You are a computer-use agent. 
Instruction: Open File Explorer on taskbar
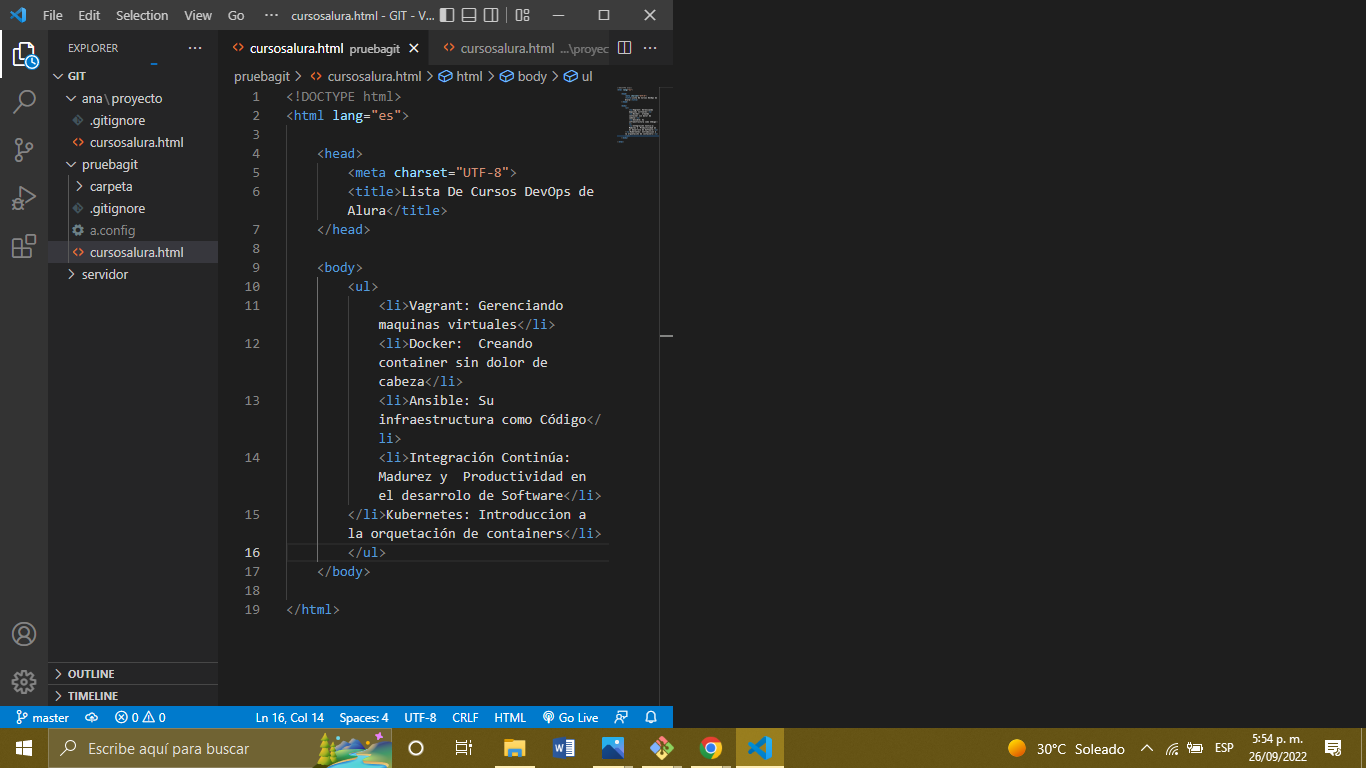(x=515, y=748)
